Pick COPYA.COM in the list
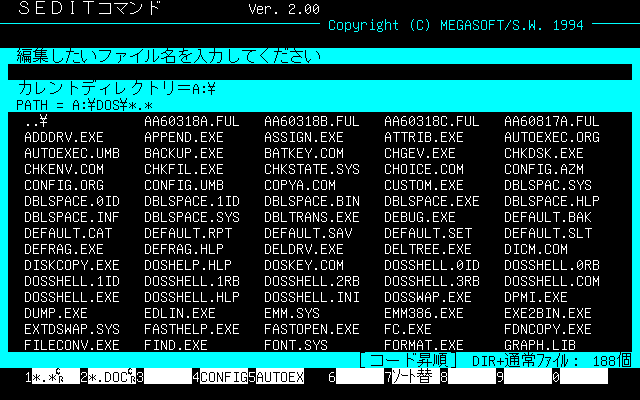 300,185
